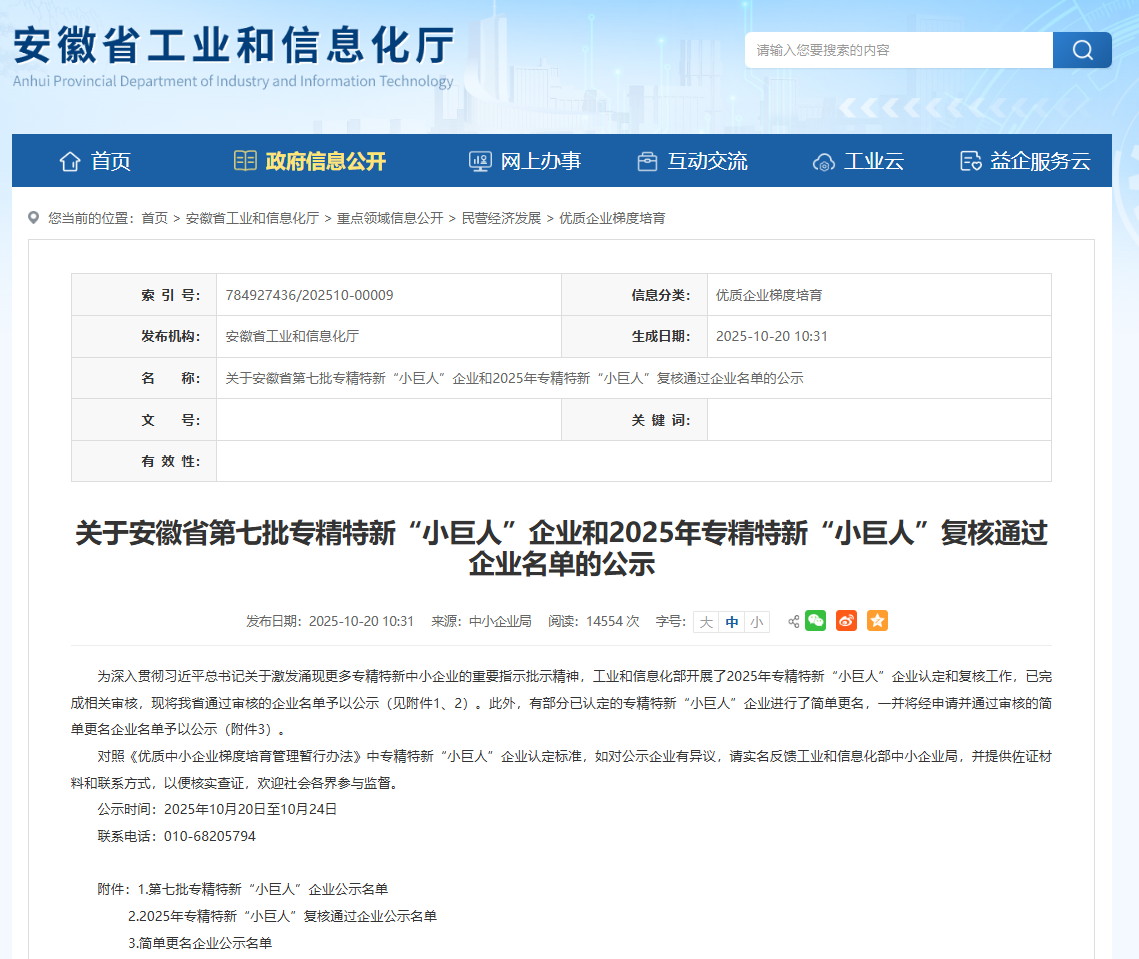
Task: Share article via WeChat icon
Action: coord(816,621)
